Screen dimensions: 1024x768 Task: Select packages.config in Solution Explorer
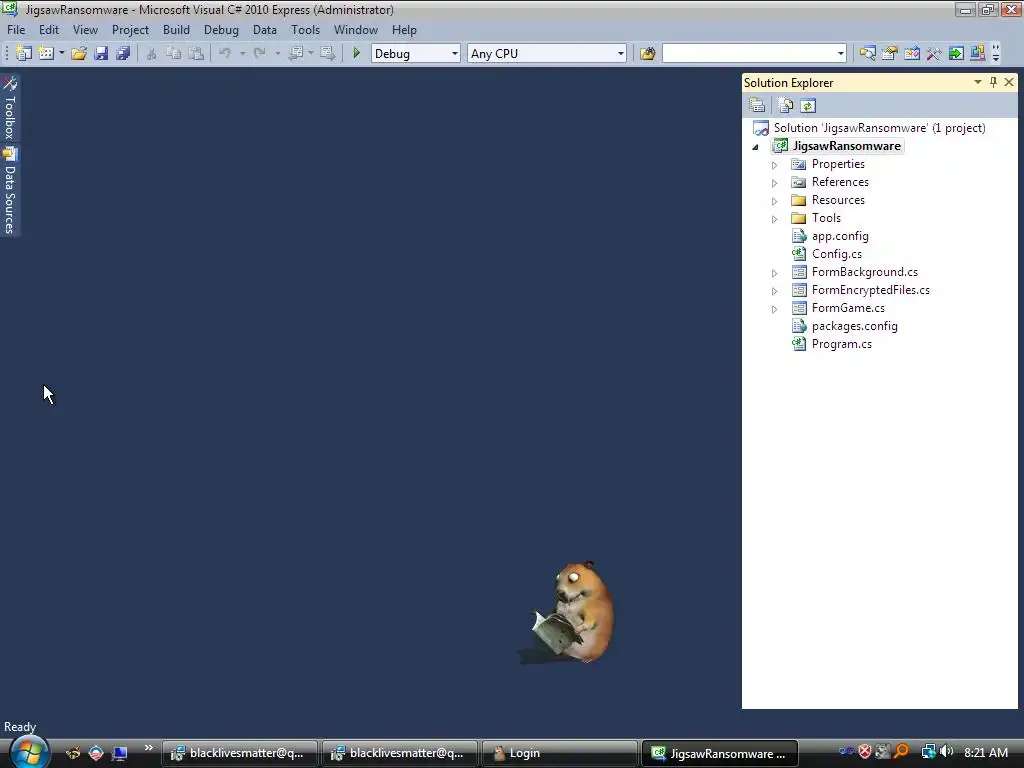click(x=854, y=326)
